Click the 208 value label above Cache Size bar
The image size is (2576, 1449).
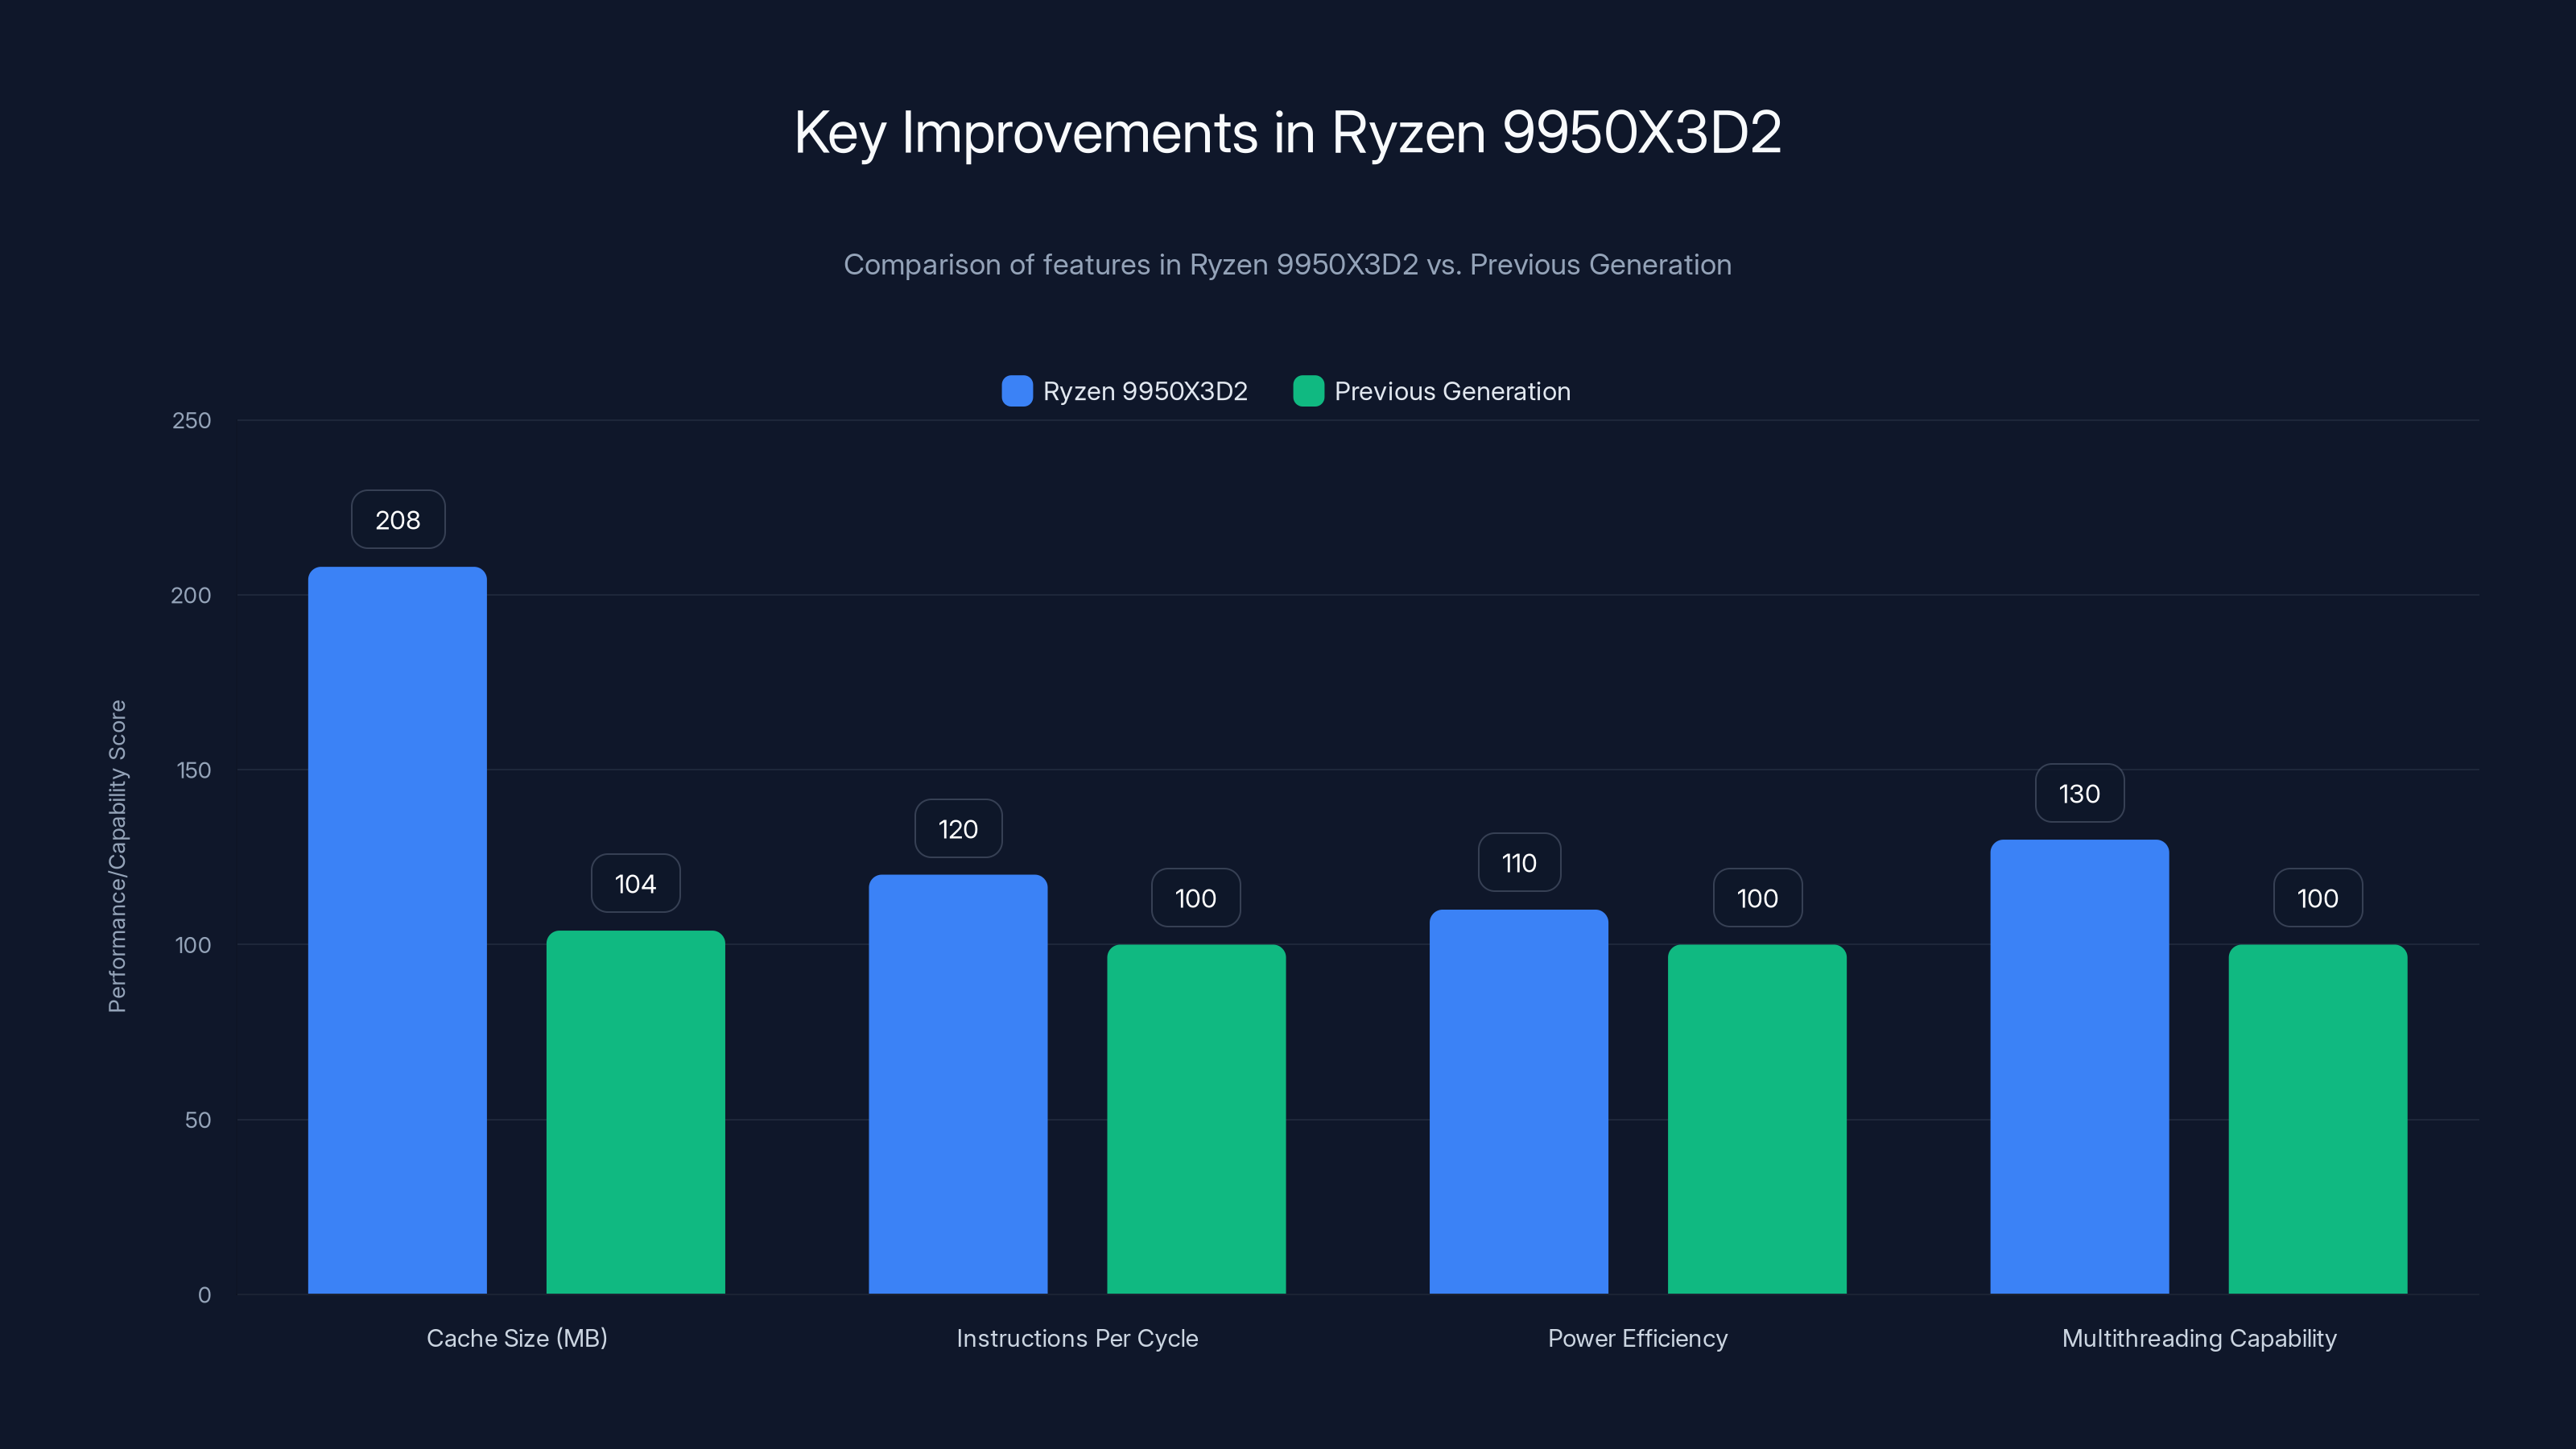[x=397, y=519]
